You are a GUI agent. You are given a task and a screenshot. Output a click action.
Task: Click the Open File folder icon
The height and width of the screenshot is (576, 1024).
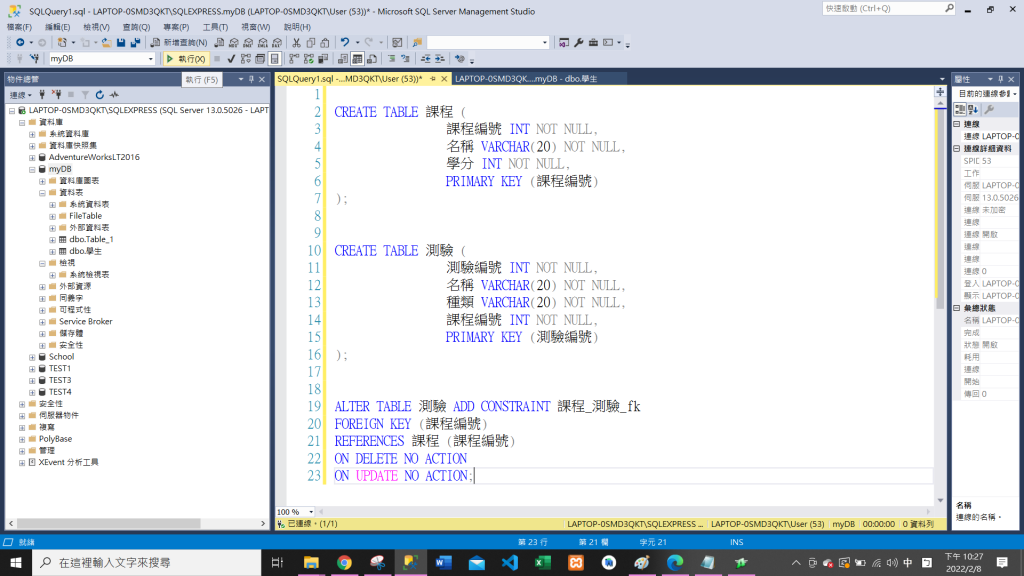[x=106, y=42]
